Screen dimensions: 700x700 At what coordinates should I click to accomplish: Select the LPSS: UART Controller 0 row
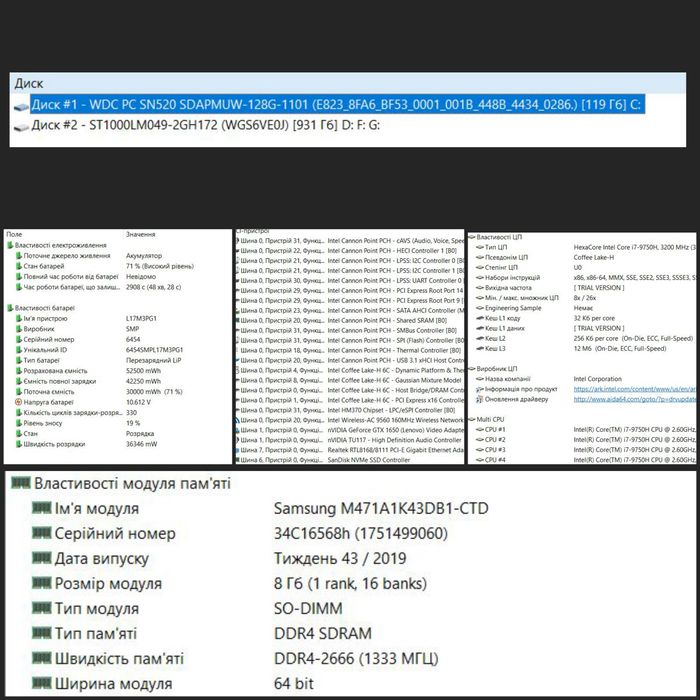tap(350, 281)
